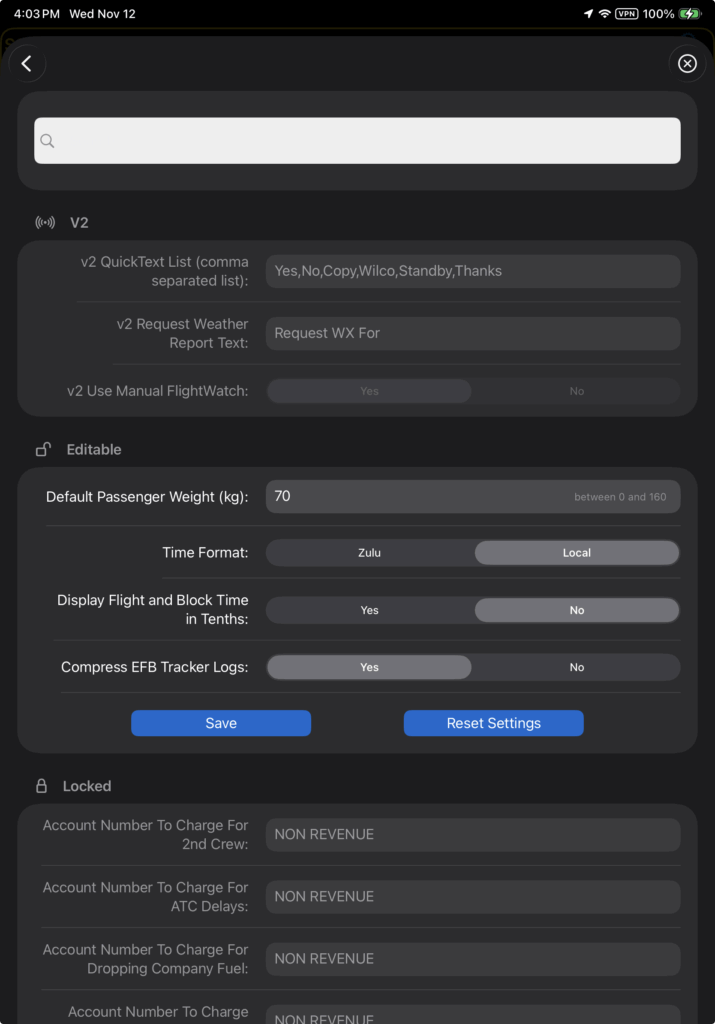Tap the search magnifier icon
The image size is (715, 1024).
tap(48, 141)
